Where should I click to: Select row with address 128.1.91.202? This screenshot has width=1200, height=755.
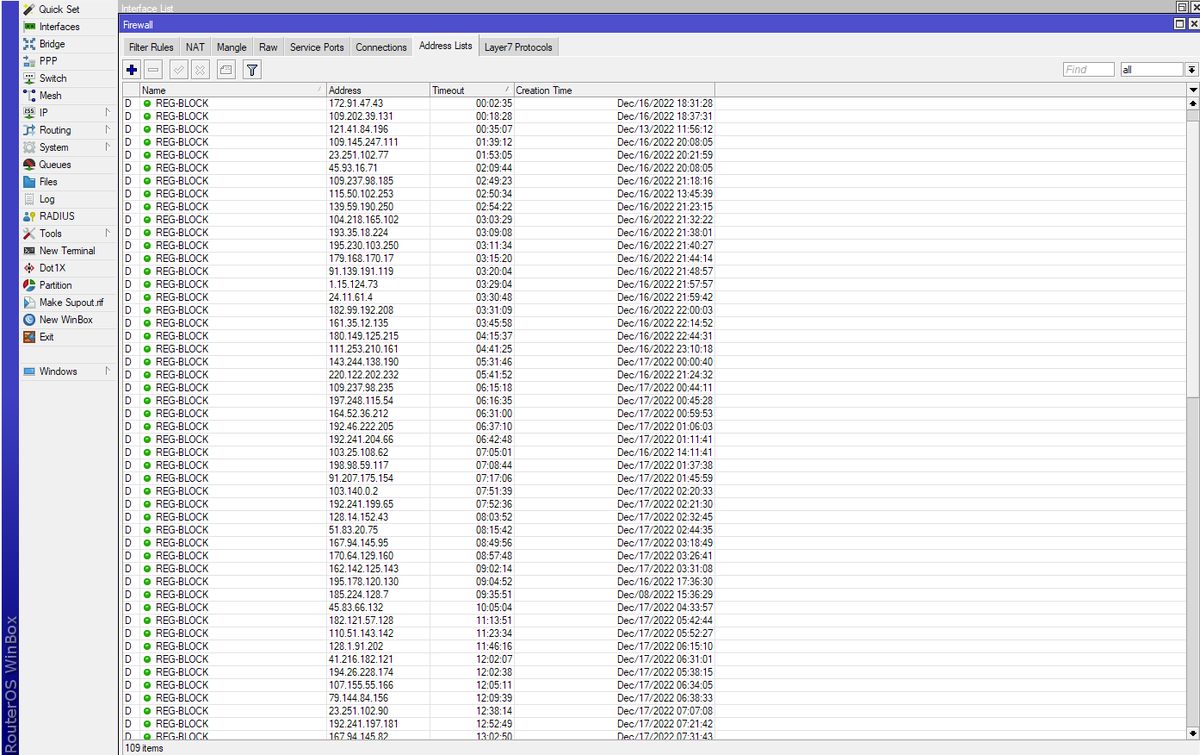[653, 646]
